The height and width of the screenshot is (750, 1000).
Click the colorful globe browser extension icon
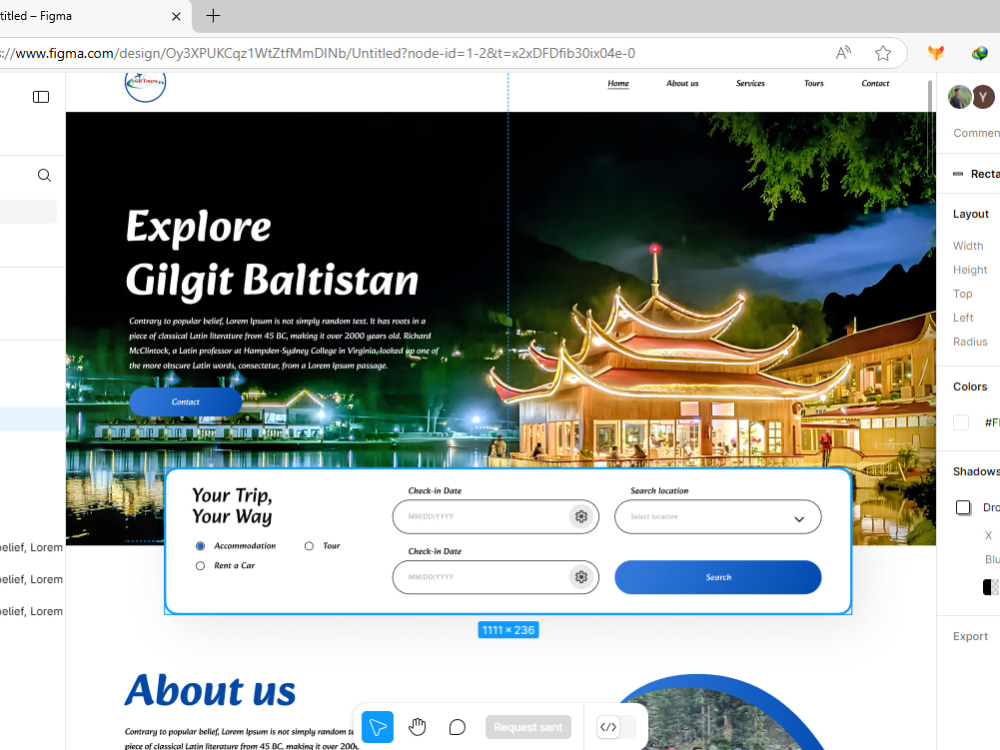point(980,53)
